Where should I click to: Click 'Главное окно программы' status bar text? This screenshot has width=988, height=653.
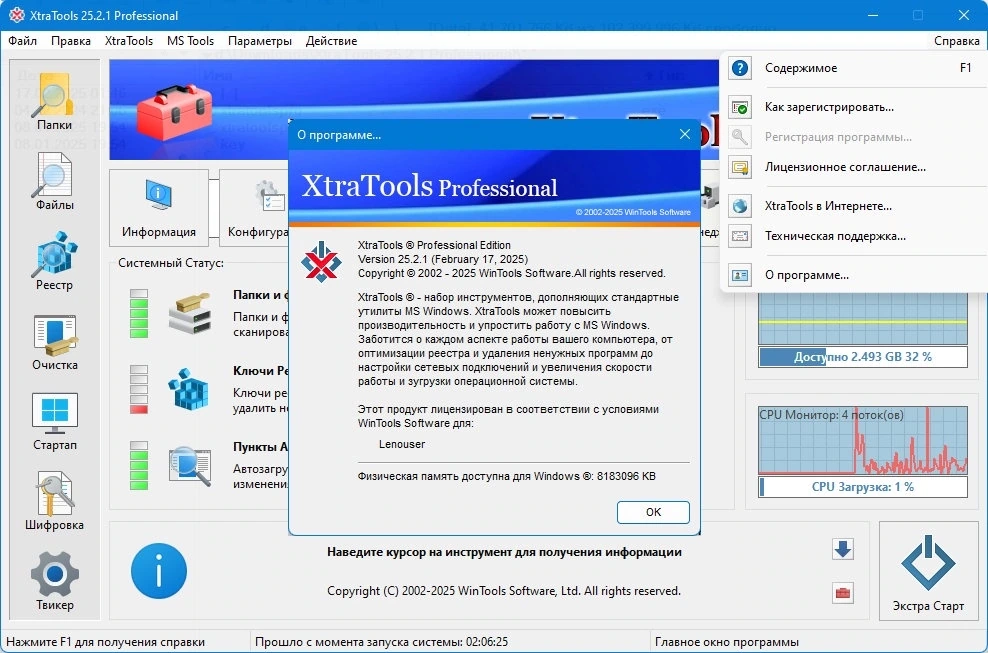click(727, 642)
